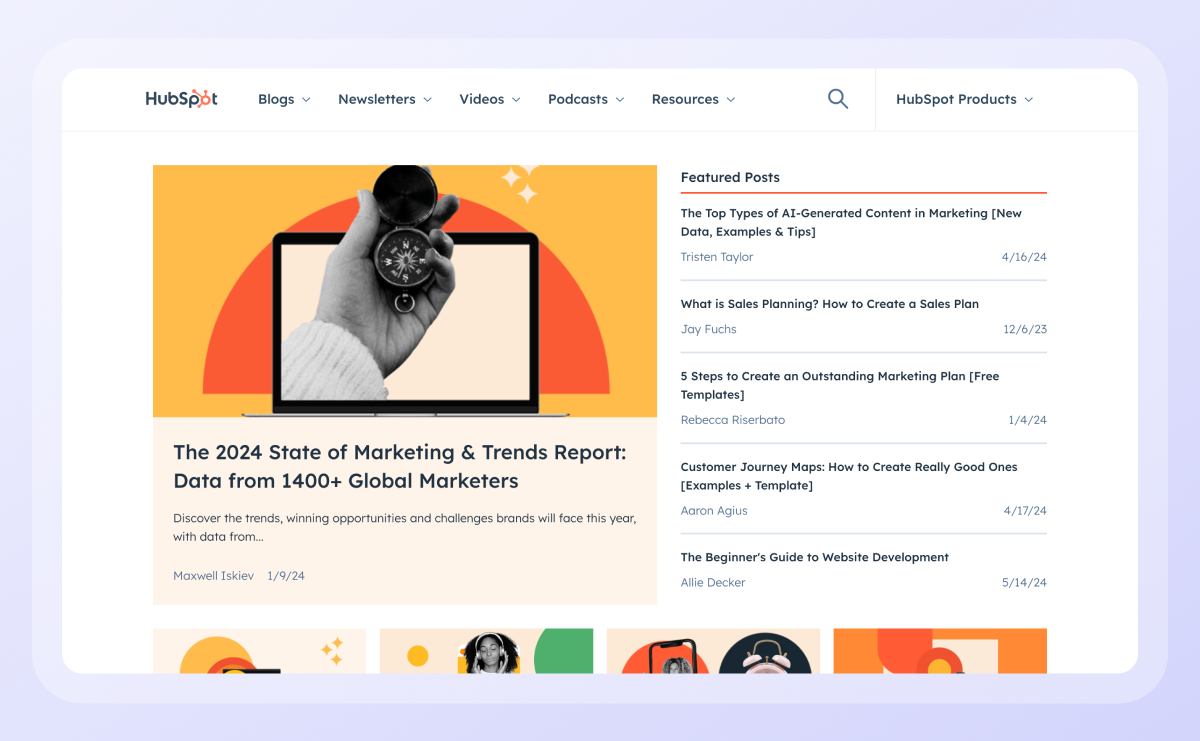Screen dimensions: 1200x741
Task: Open AI-Generated Content in Marketing post
Action: 851,222
